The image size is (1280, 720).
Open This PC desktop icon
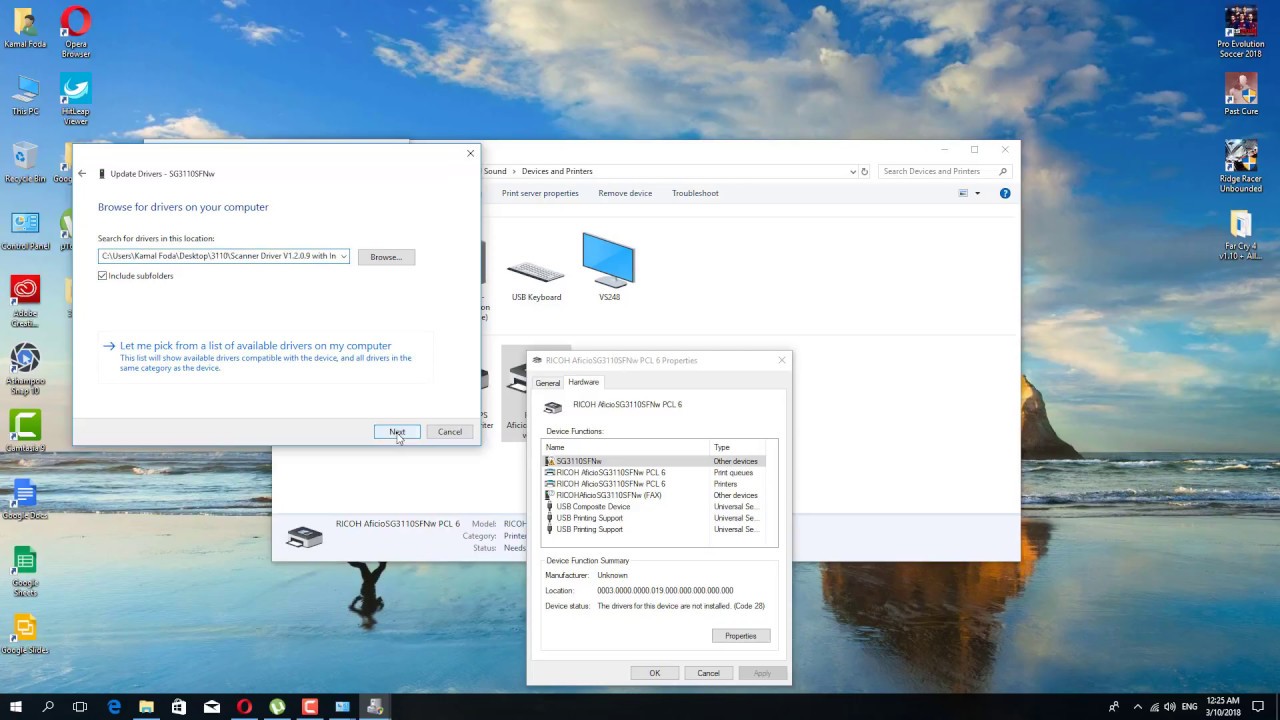25,95
